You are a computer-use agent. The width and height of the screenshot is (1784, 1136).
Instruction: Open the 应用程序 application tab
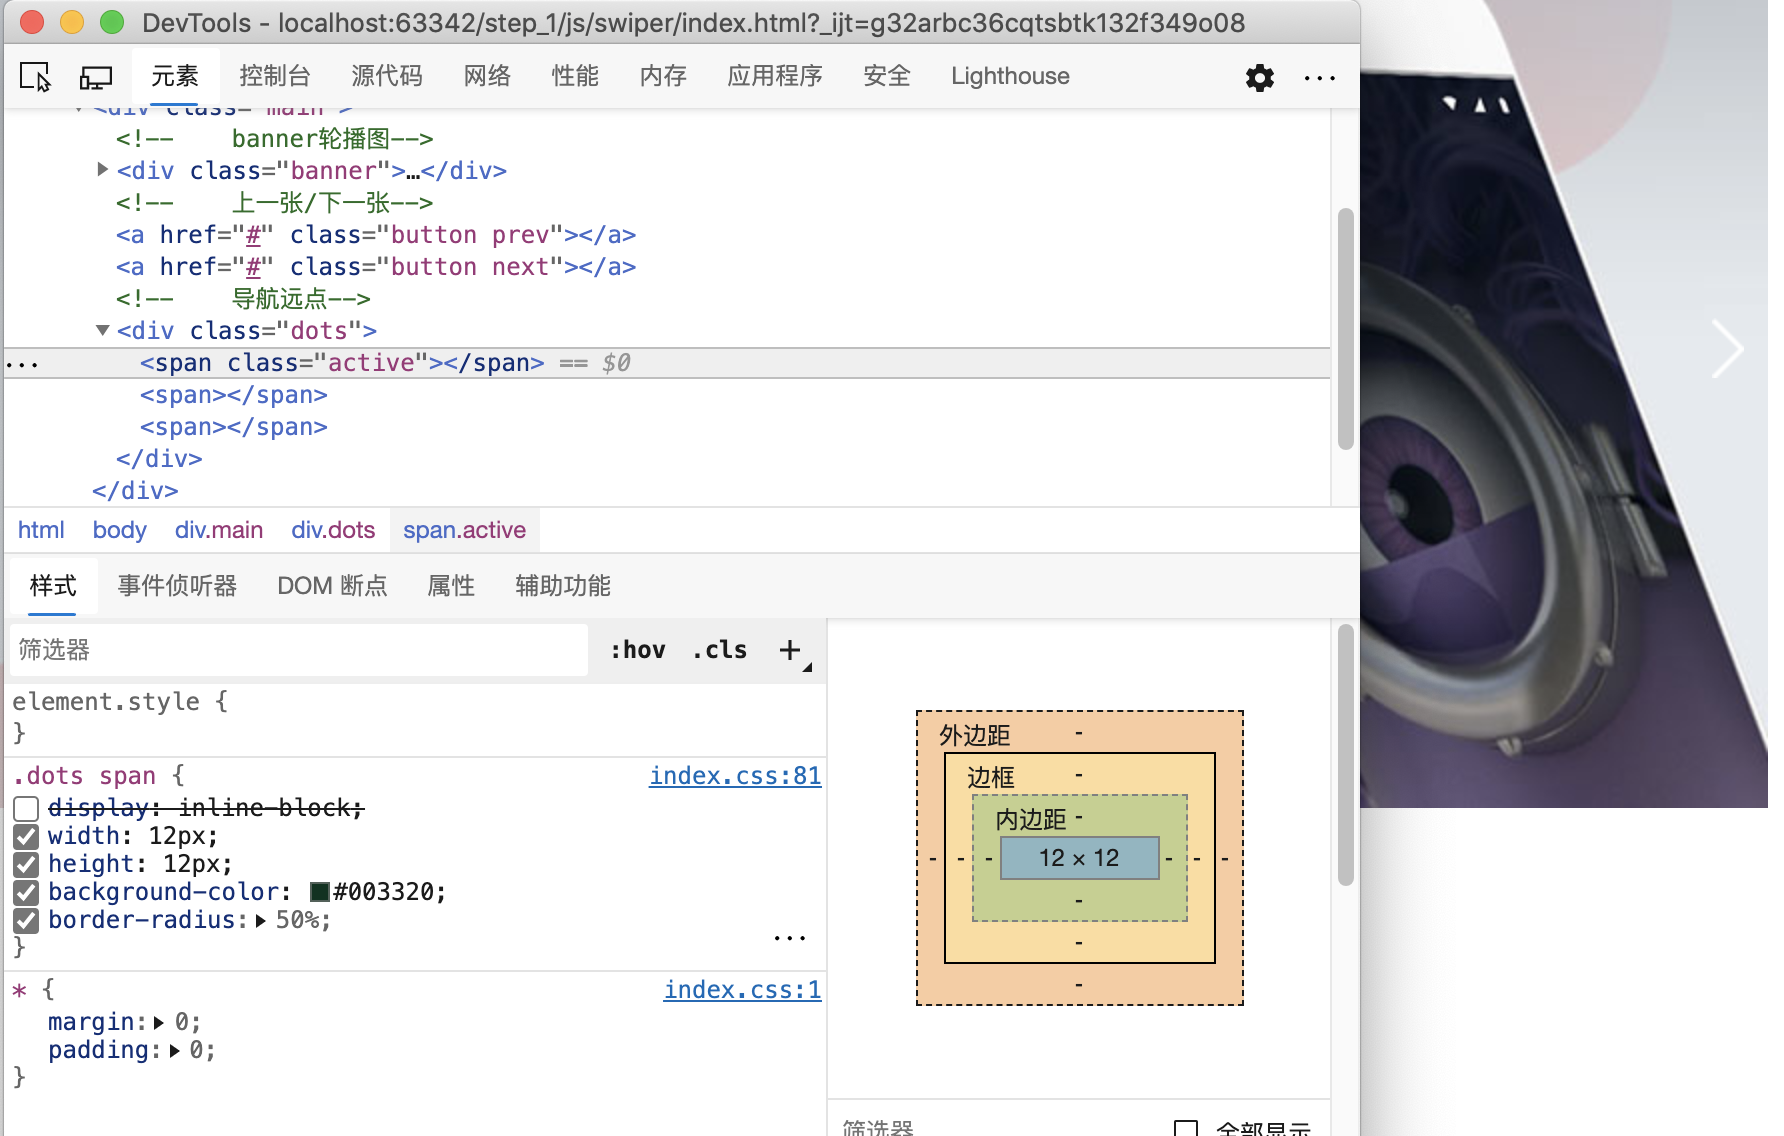(x=775, y=76)
